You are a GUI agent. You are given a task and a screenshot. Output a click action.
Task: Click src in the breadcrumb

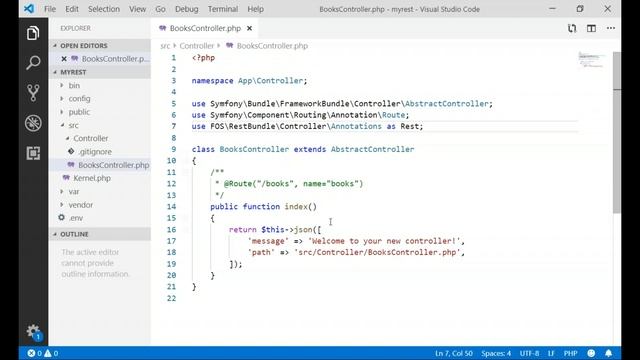click(165, 46)
